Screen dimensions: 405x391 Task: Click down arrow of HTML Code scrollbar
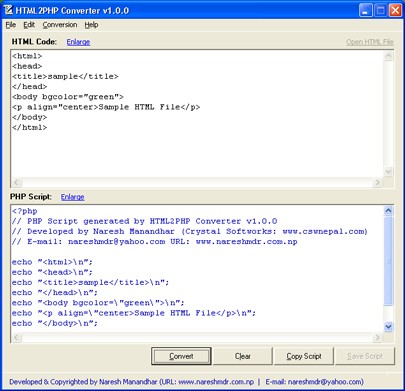388,172
